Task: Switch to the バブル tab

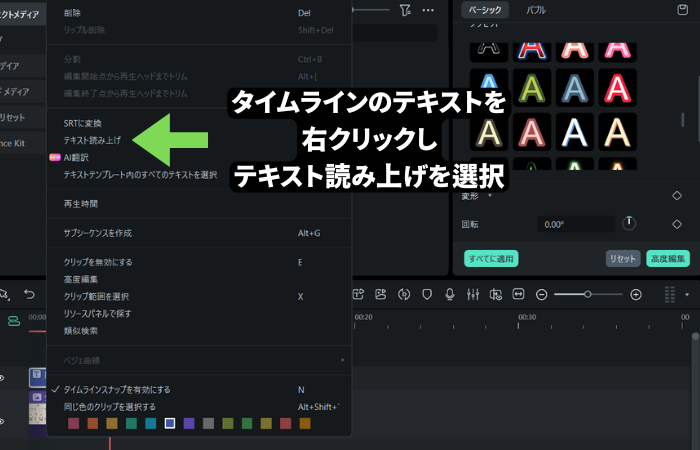Action: point(536,10)
